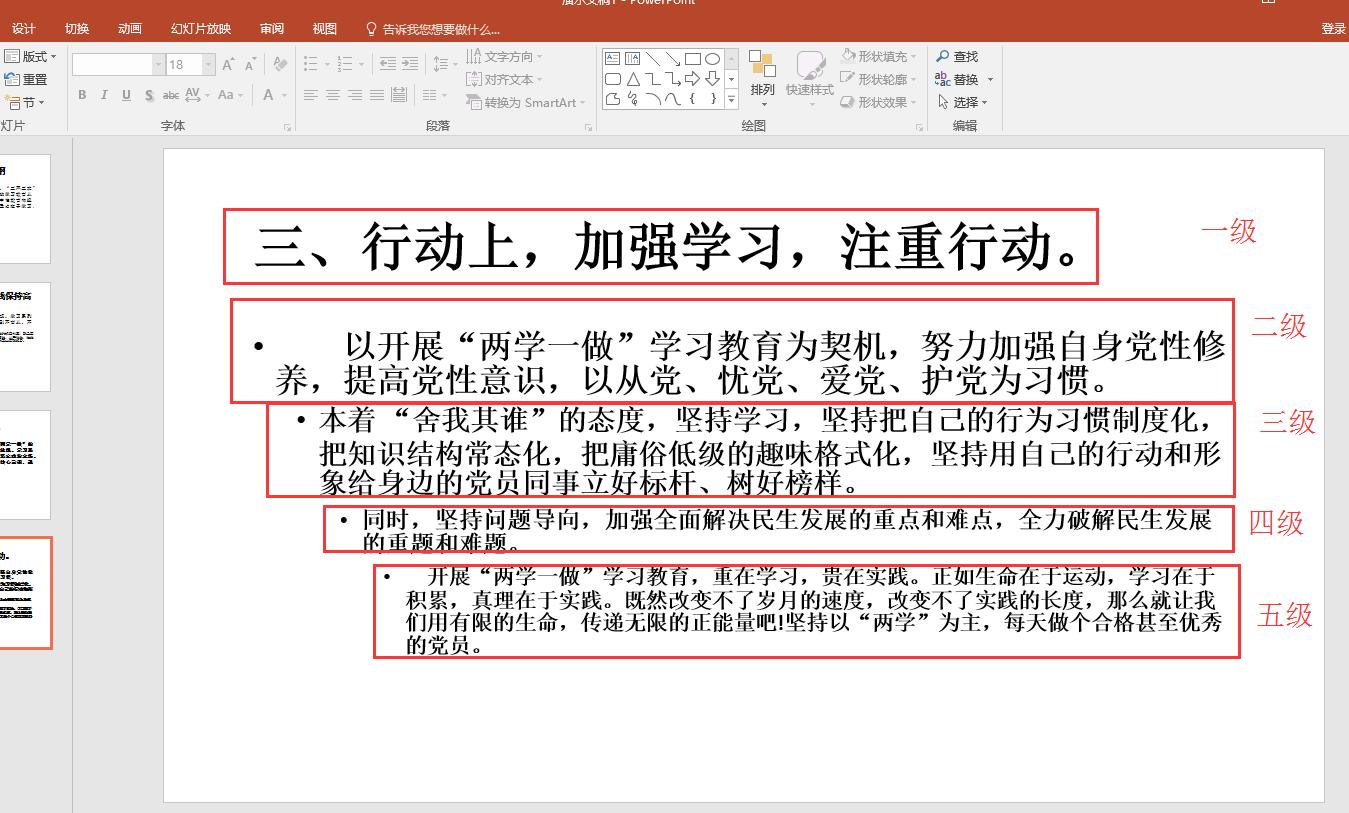Select the Oval shape tool
Image resolution: width=1349 pixels, height=813 pixels.
[x=713, y=58]
